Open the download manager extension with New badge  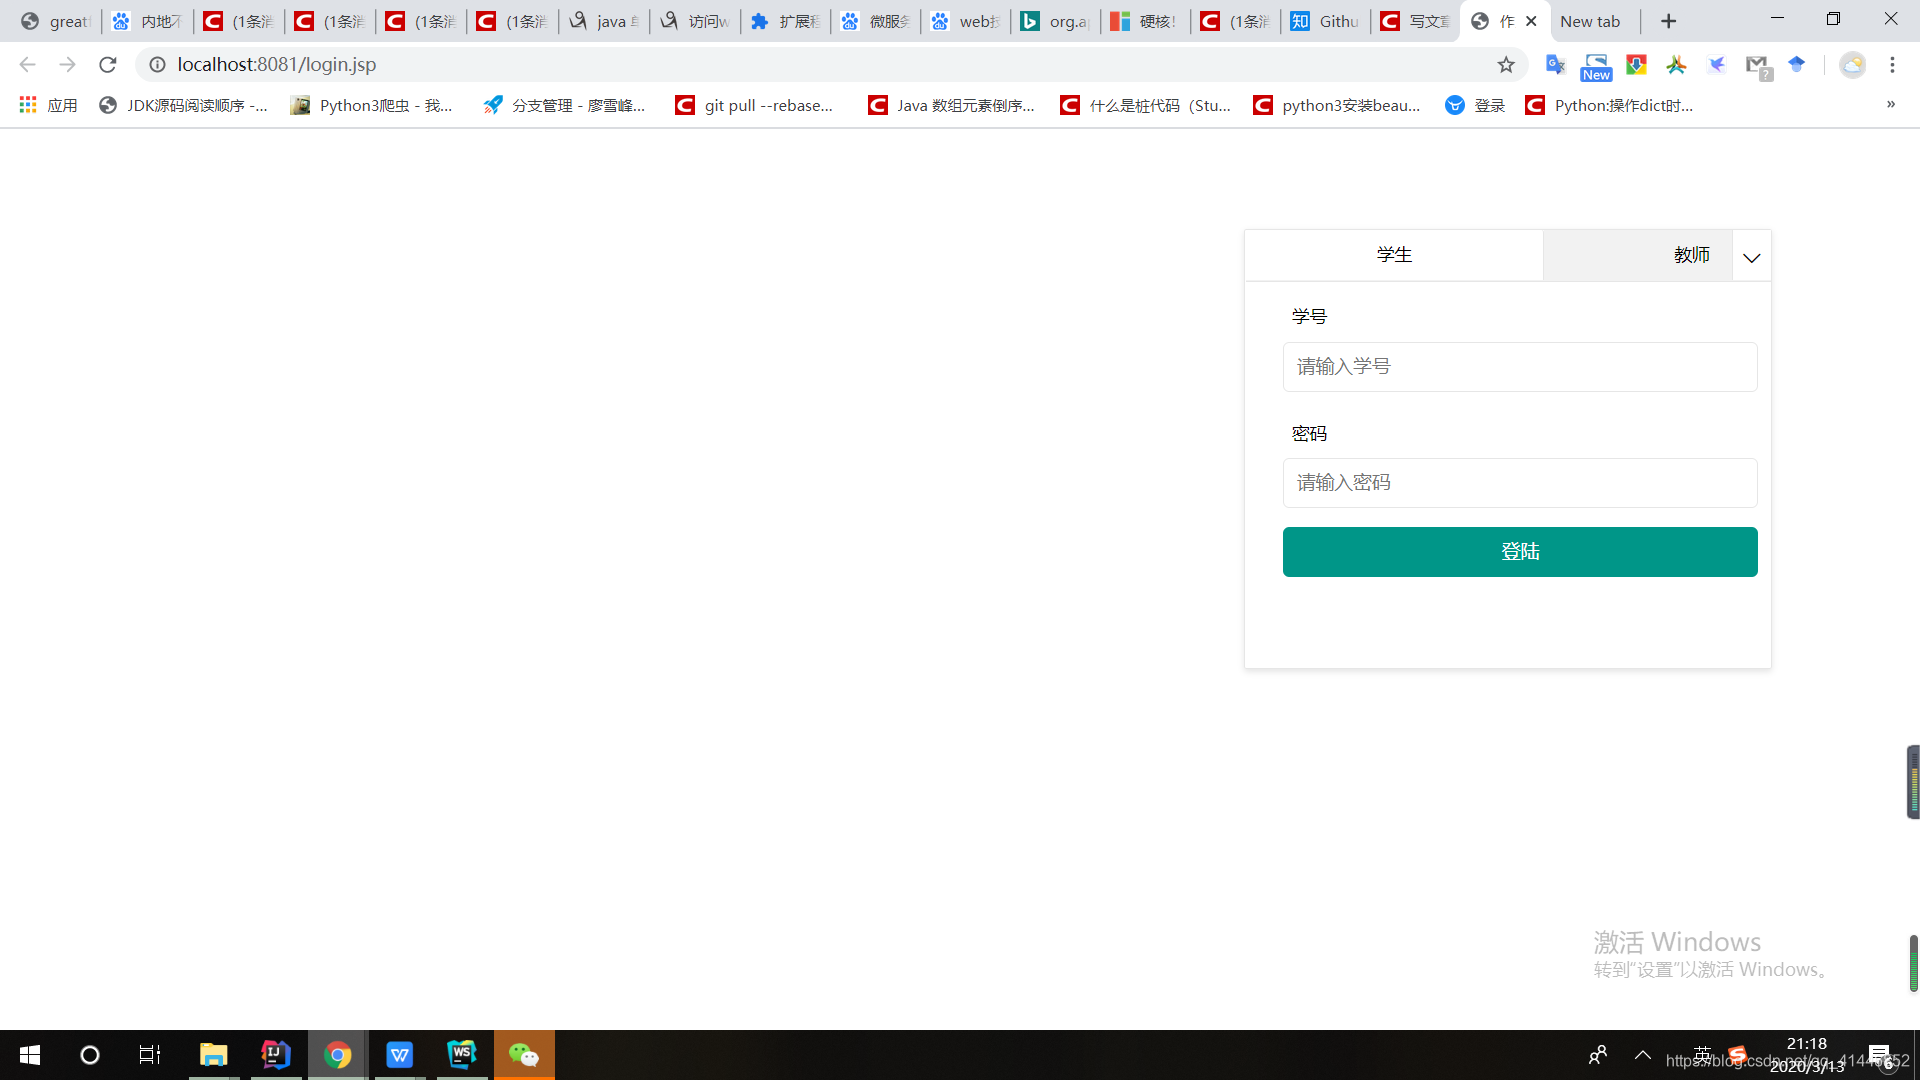pos(1597,64)
